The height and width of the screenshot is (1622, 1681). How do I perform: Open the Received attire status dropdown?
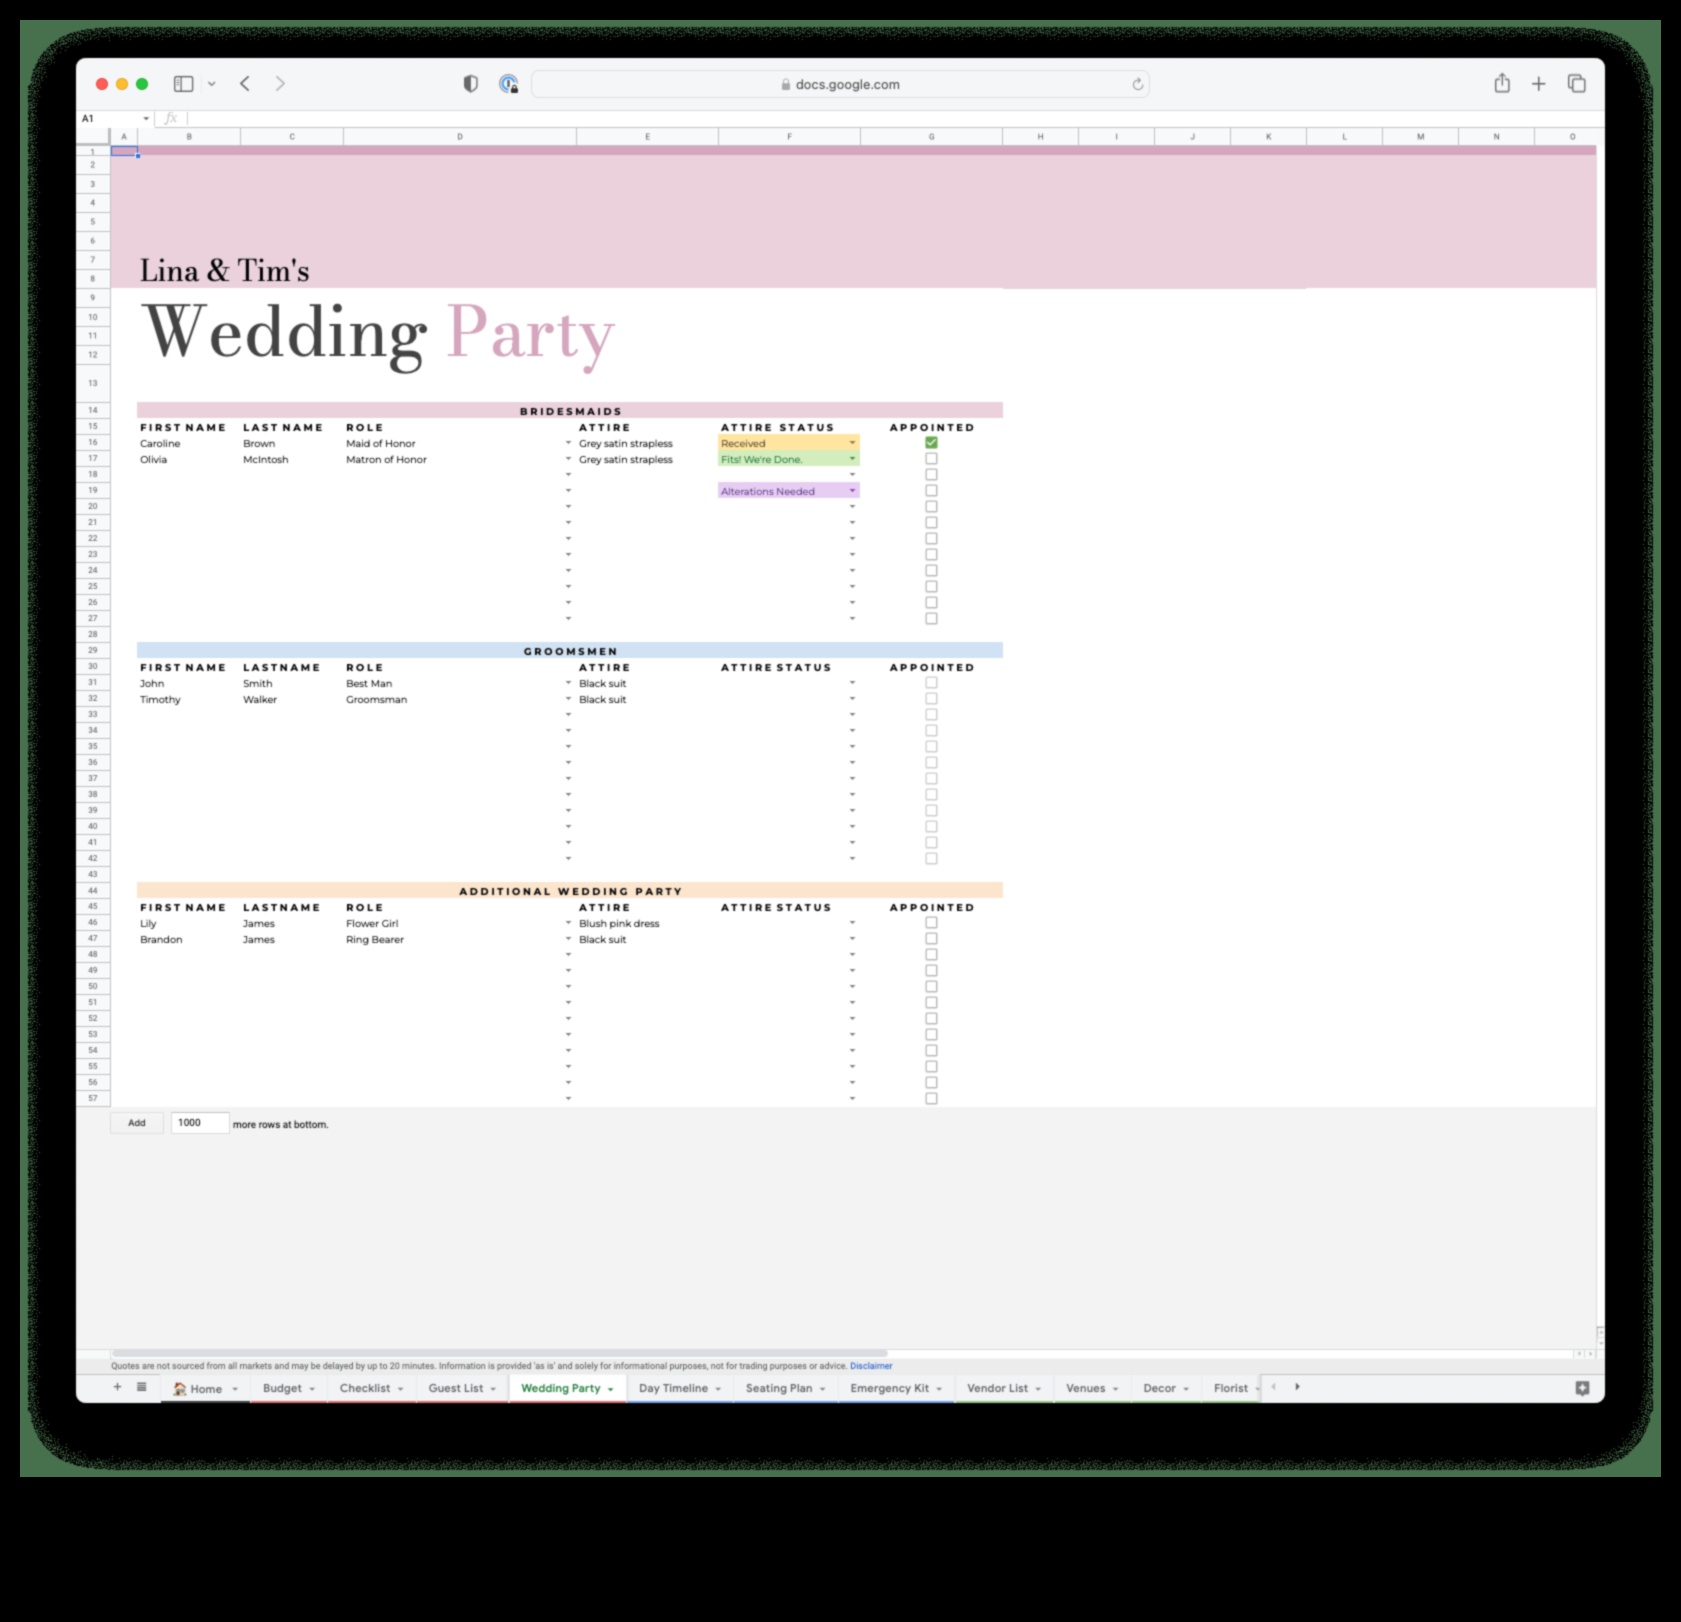[852, 442]
